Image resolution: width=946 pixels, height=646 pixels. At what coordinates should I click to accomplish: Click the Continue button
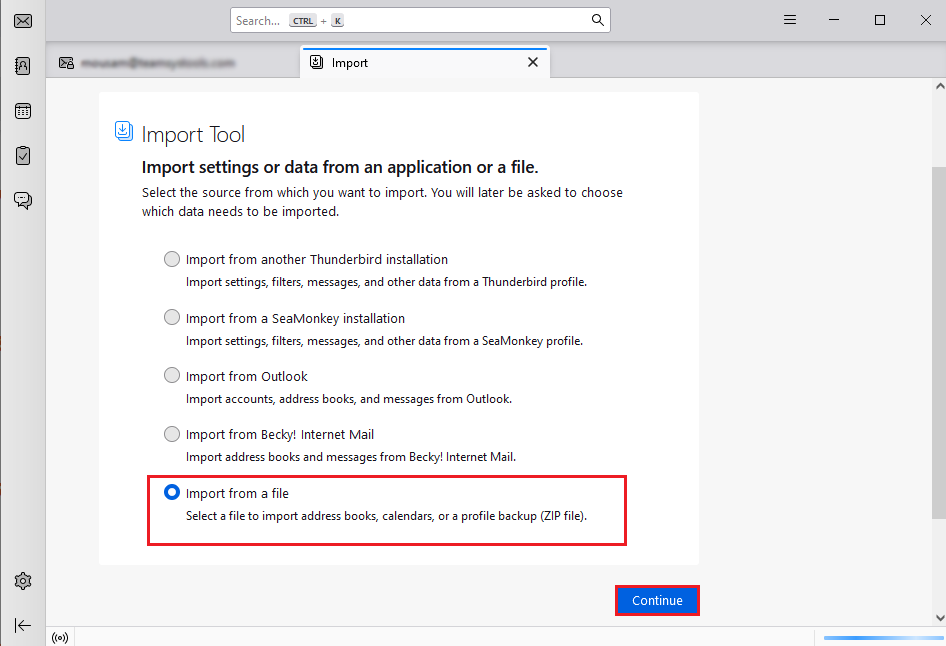pos(657,601)
